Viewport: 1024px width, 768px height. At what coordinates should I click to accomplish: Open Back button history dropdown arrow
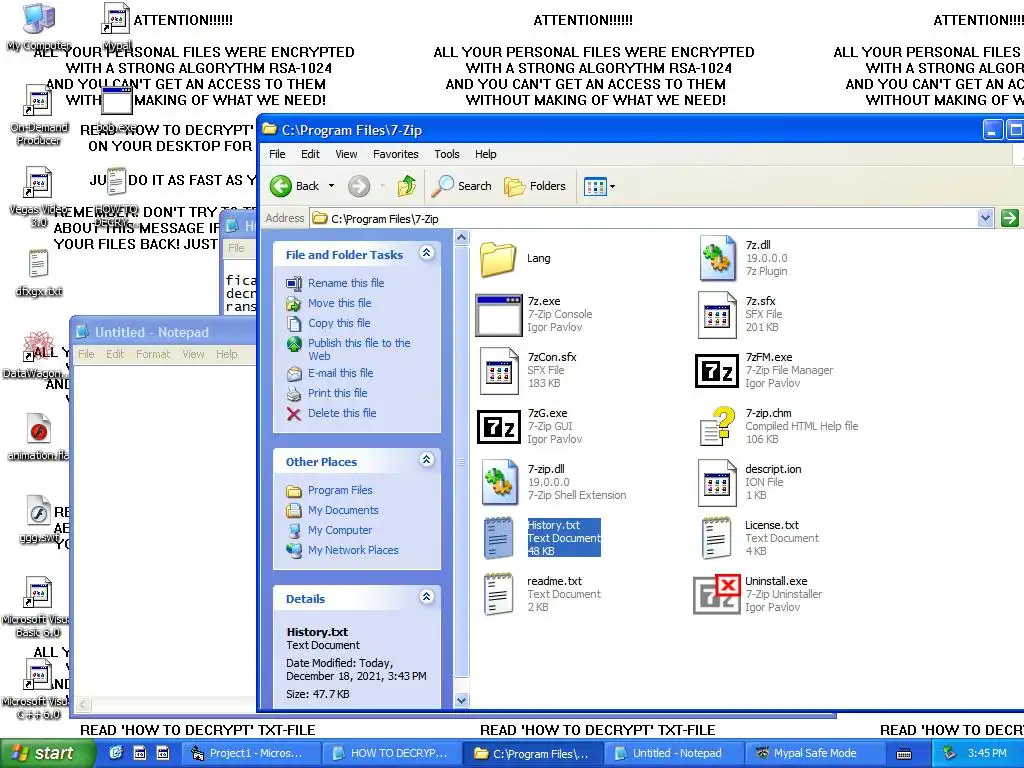[x=331, y=186]
